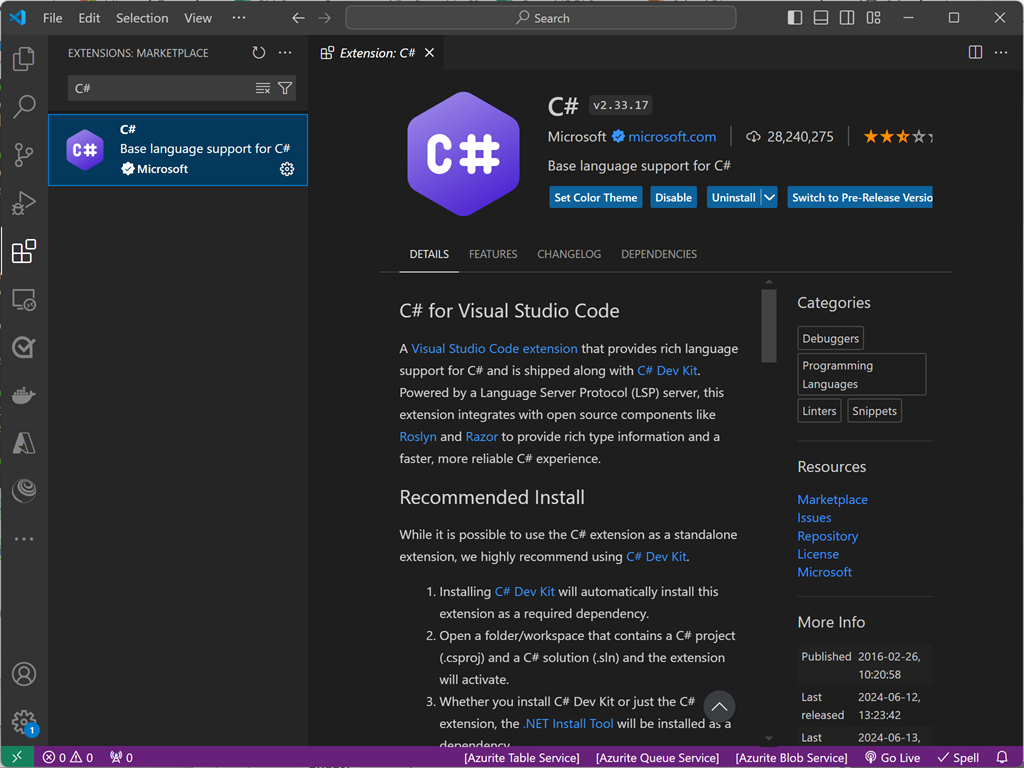Open the C# Dev Kit link

point(667,370)
